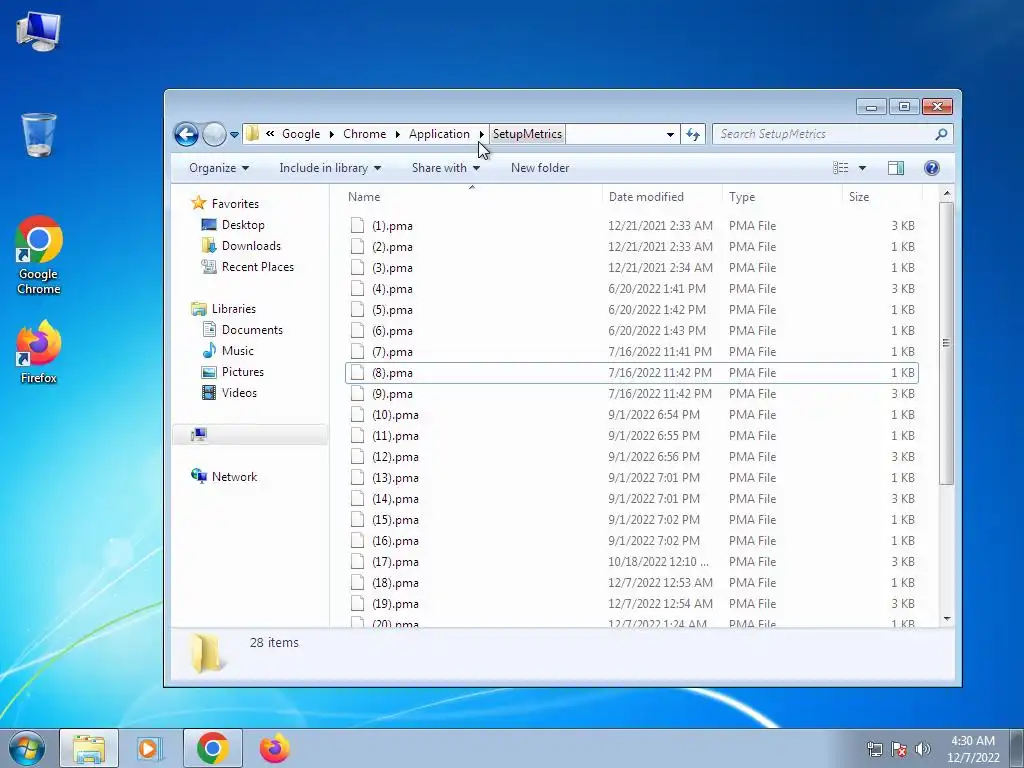
Task: Select the (5).pma file icon
Action: [357, 310]
